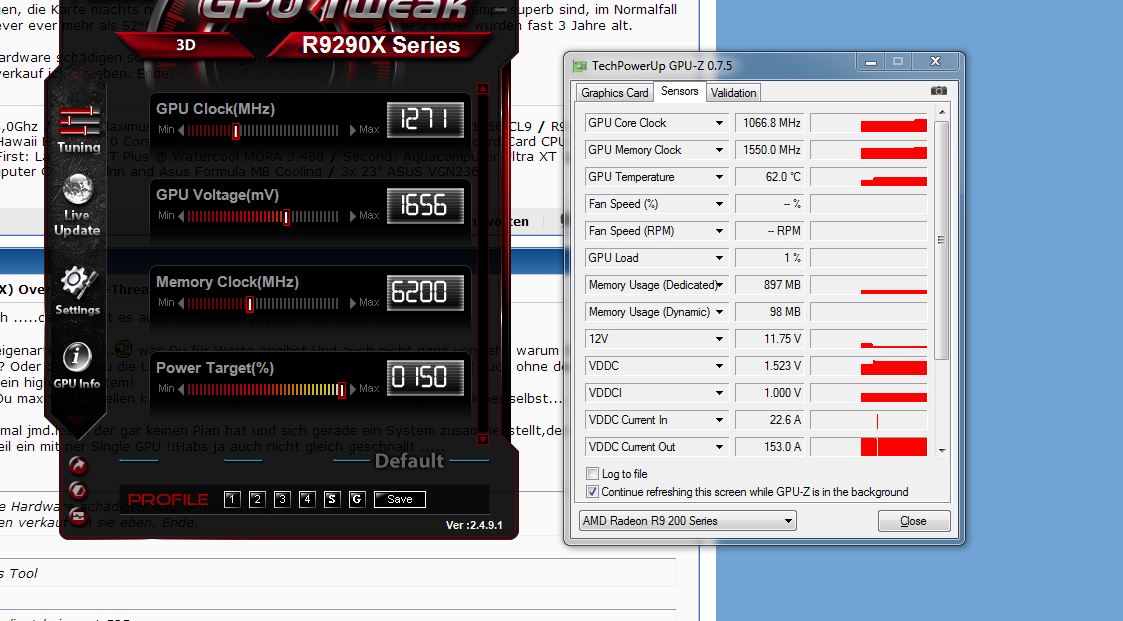
Task: Click the red hexagon round icon
Action: coord(78,491)
